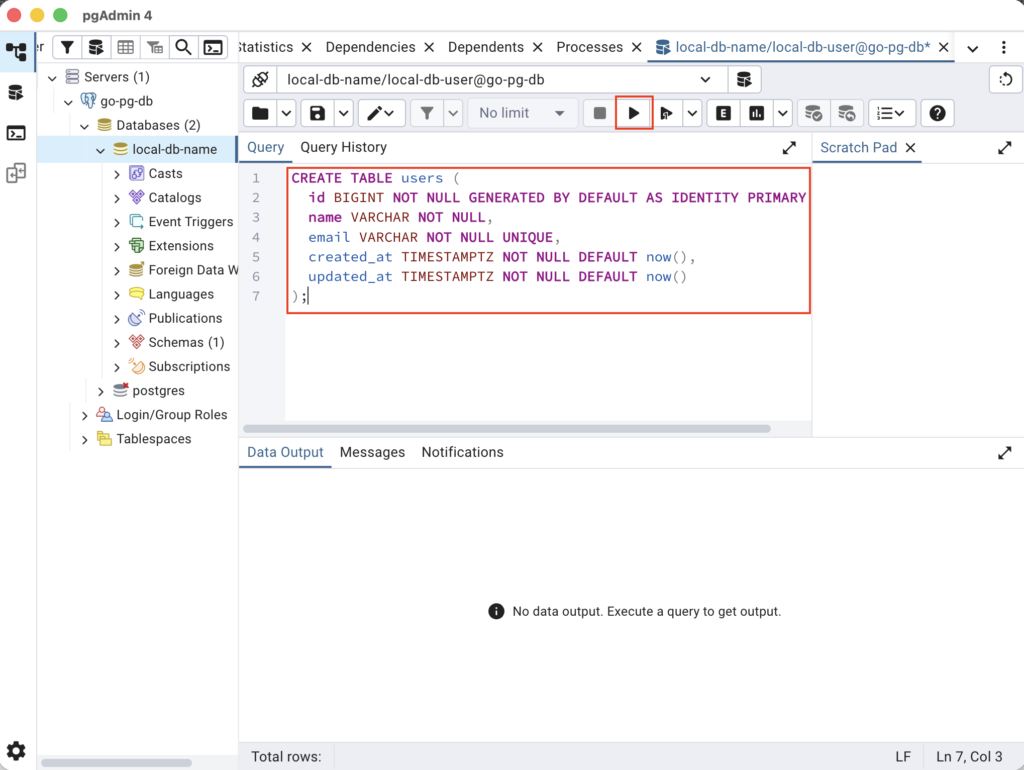The height and width of the screenshot is (770, 1024).
Task: Click the Commit transaction icon
Action: click(x=814, y=113)
